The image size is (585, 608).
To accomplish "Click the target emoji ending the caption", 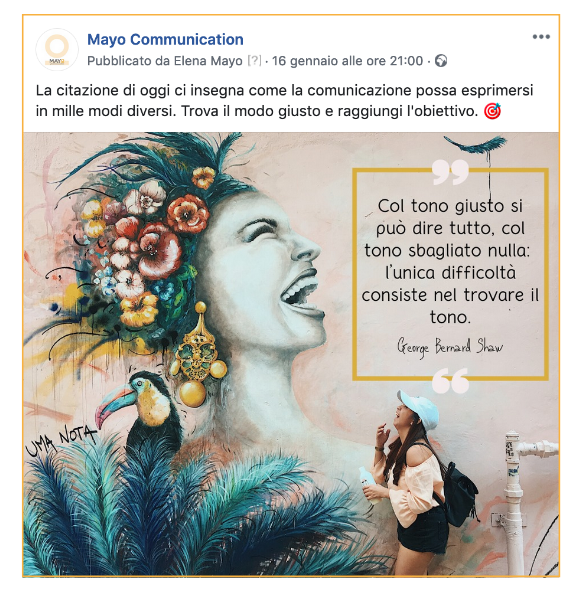I will tap(492, 111).
